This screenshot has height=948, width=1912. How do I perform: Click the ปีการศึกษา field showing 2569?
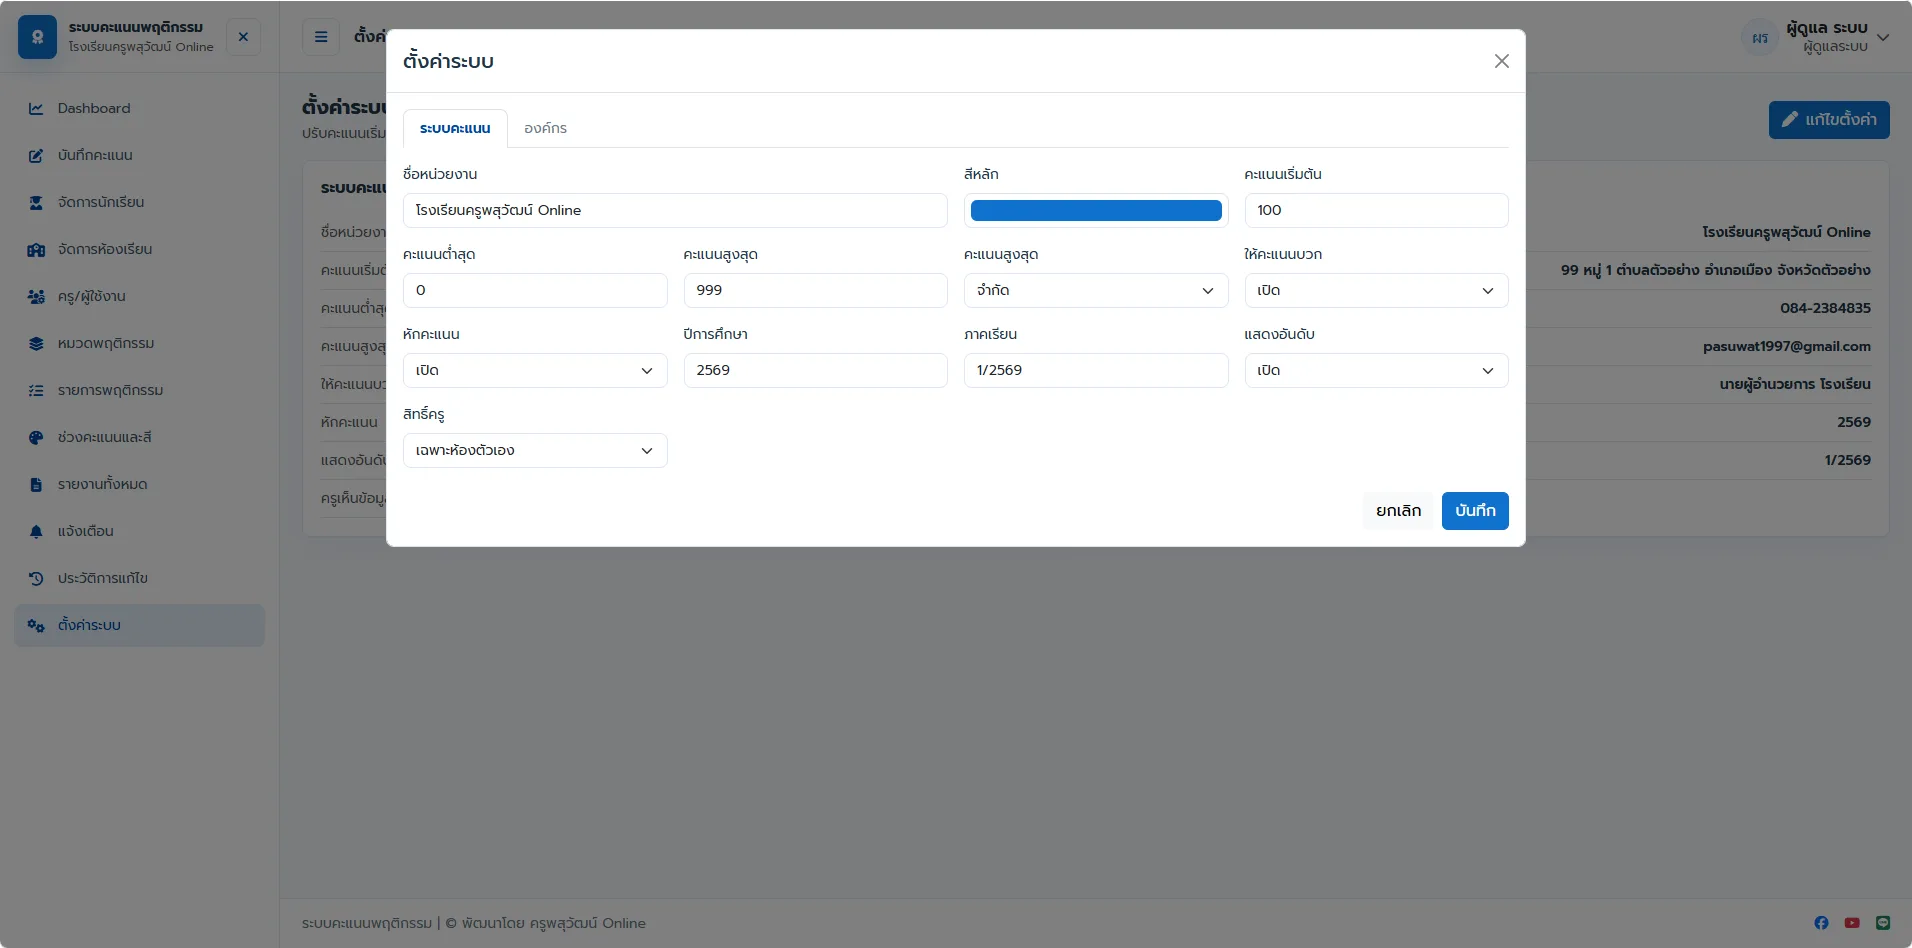point(815,370)
